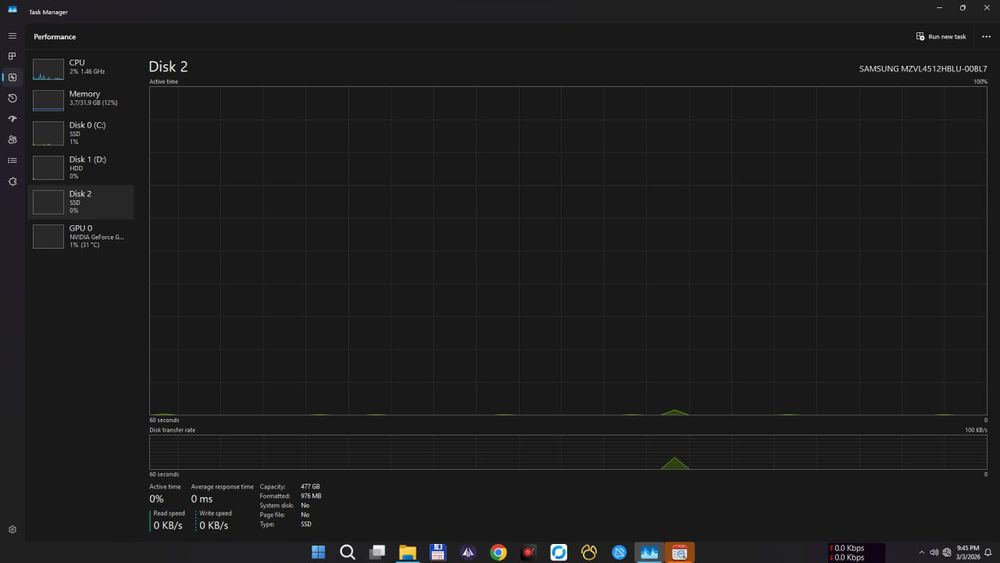The image size is (1000, 563).
Task: Open the three-dot more options menu
Action: pyautogui.click(x=986, y=36)
